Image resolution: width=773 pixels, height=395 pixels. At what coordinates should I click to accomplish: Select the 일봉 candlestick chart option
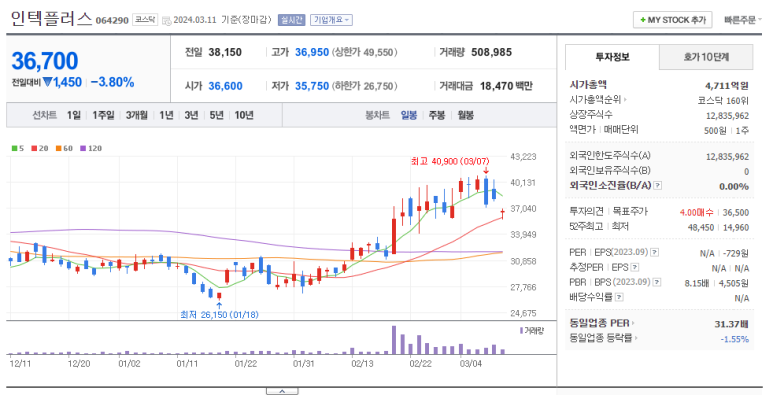(409, 115)
